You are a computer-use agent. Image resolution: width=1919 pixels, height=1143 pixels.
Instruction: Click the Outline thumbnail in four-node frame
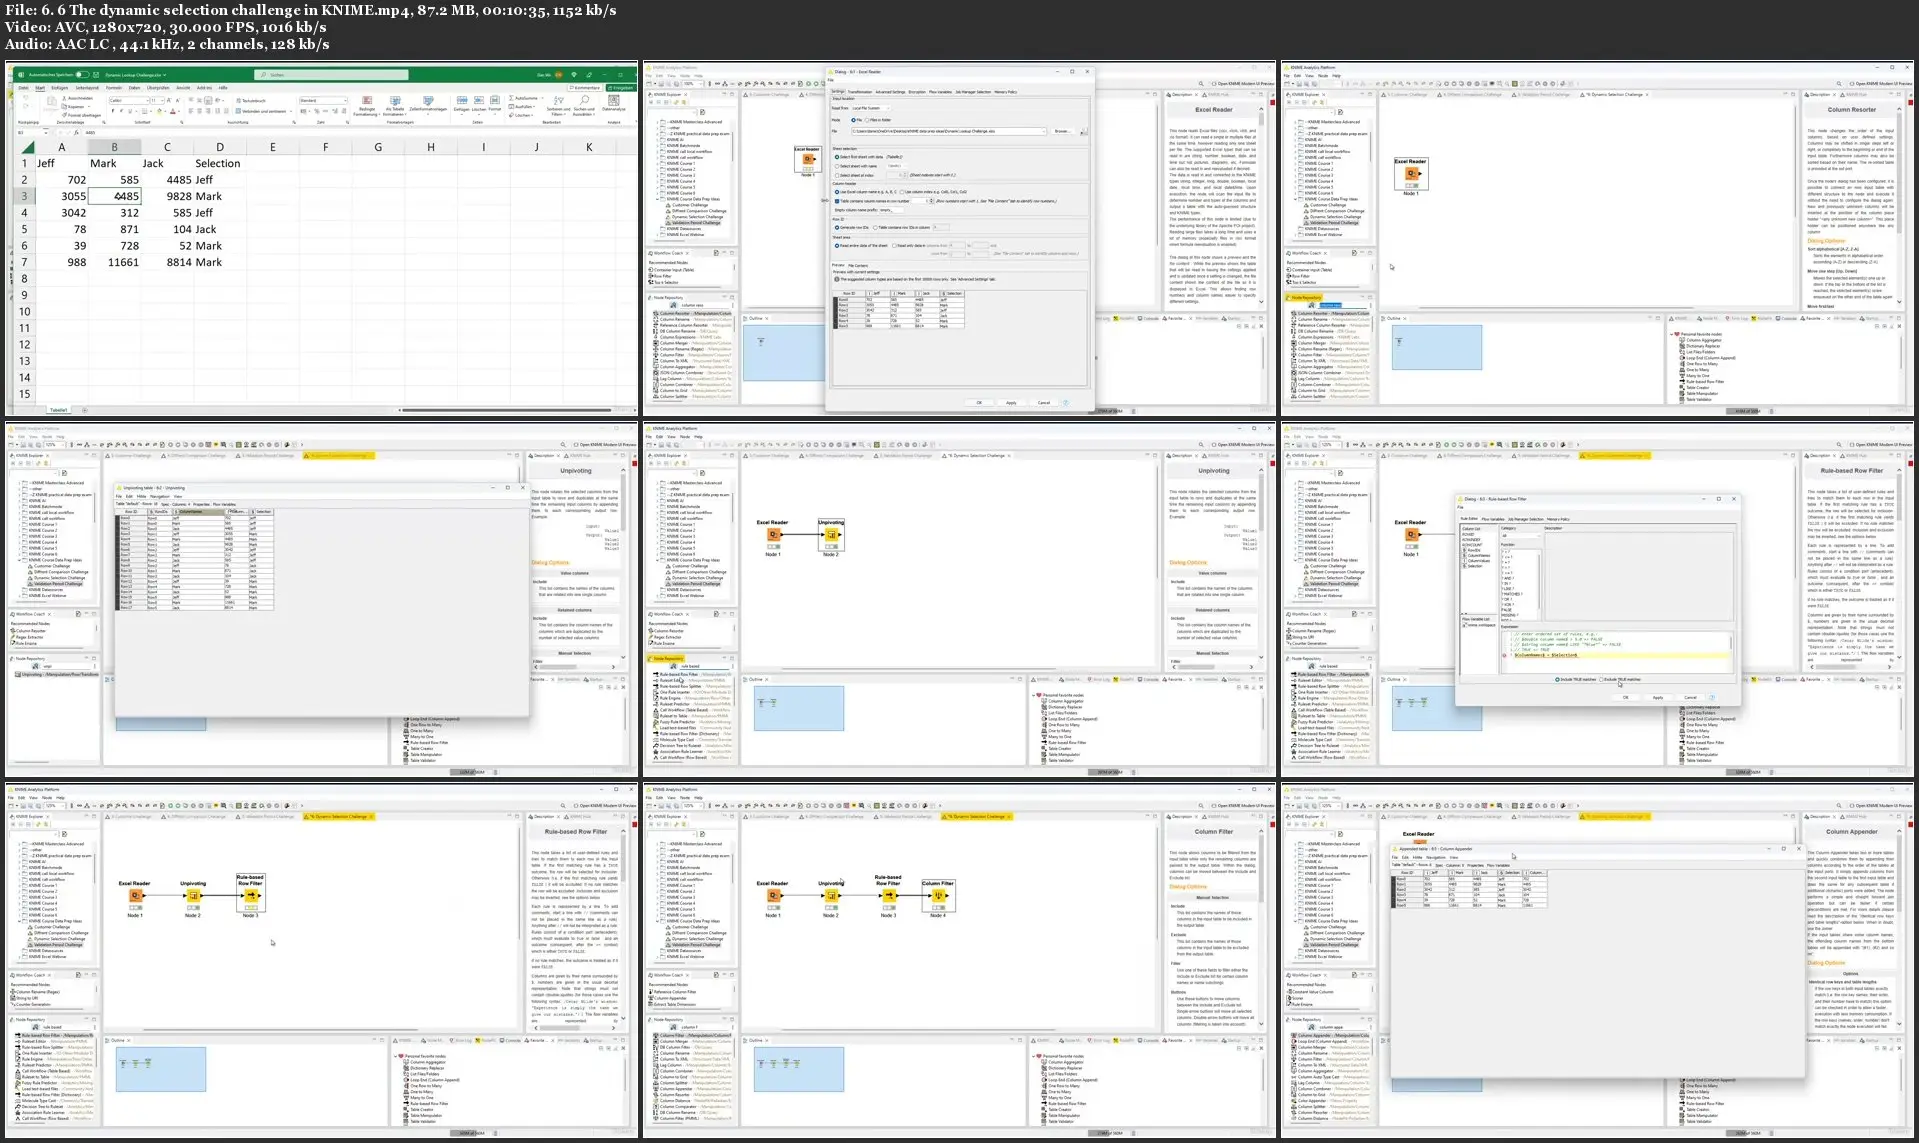[799, 1069]
